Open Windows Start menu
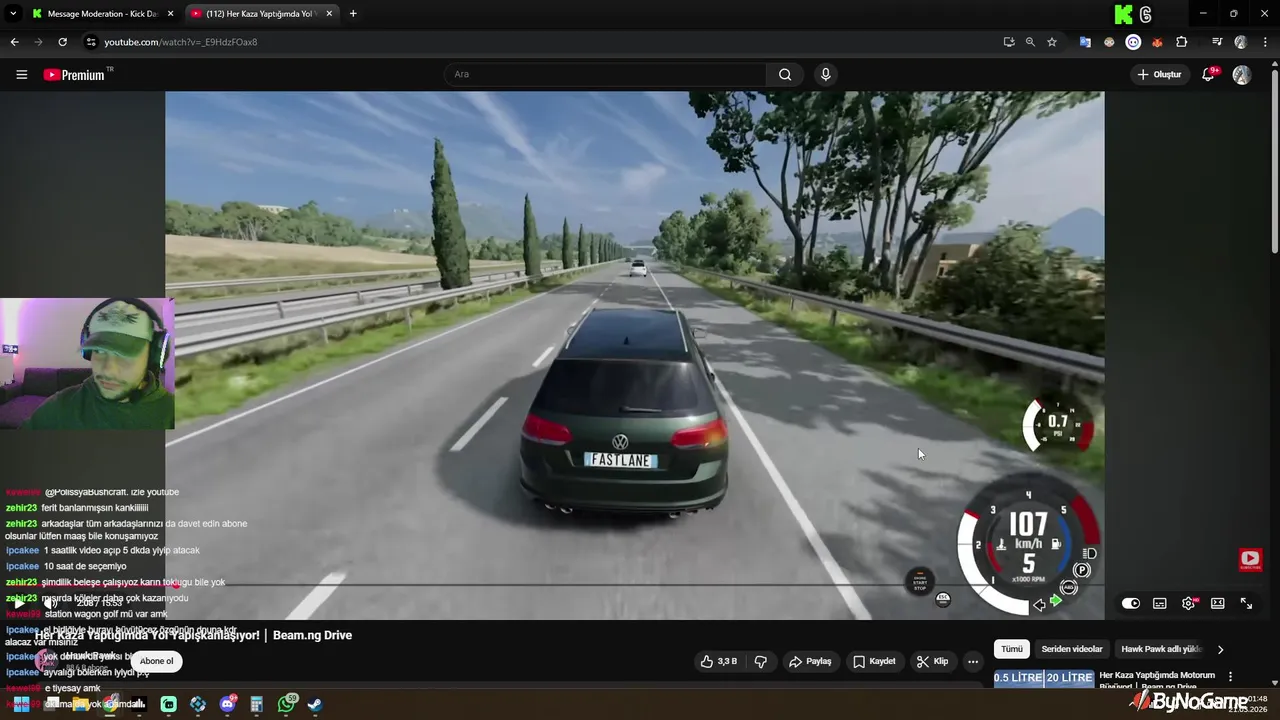 coord(21,705)
